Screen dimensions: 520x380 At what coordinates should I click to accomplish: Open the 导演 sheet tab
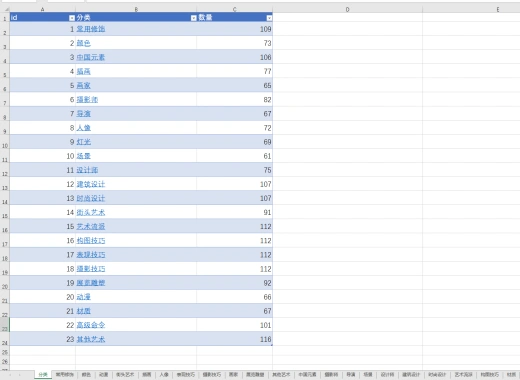pyautogui.click(x=351, y=375)
